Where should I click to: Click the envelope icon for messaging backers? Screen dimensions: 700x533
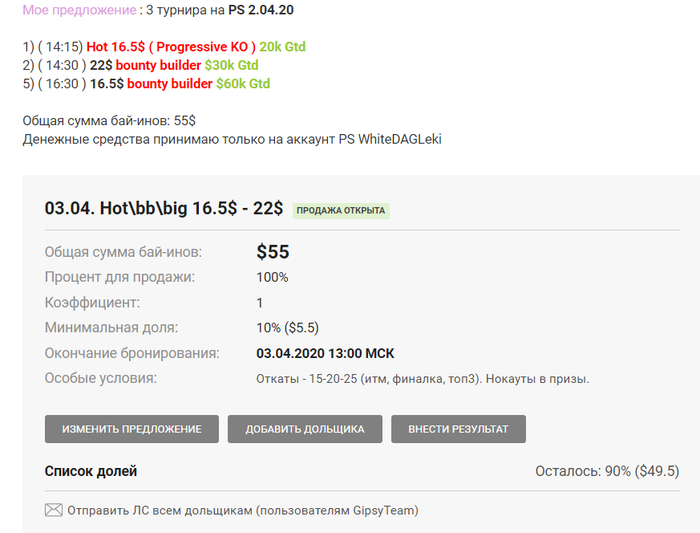point(54,510)
